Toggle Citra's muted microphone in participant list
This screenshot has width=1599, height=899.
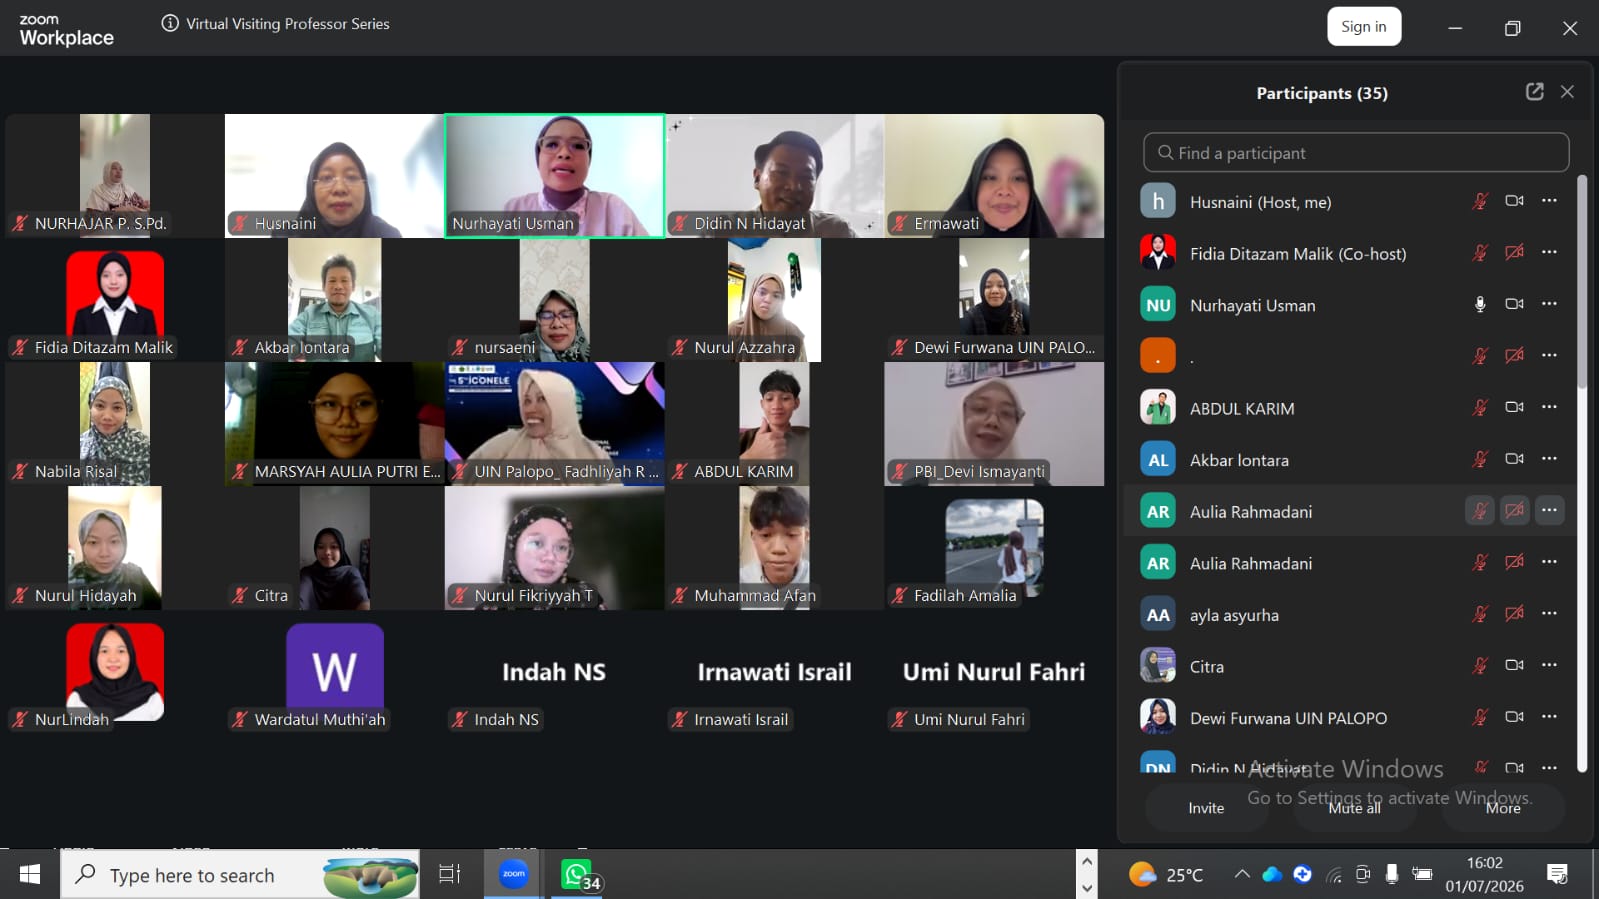(x=1480, y=666)
